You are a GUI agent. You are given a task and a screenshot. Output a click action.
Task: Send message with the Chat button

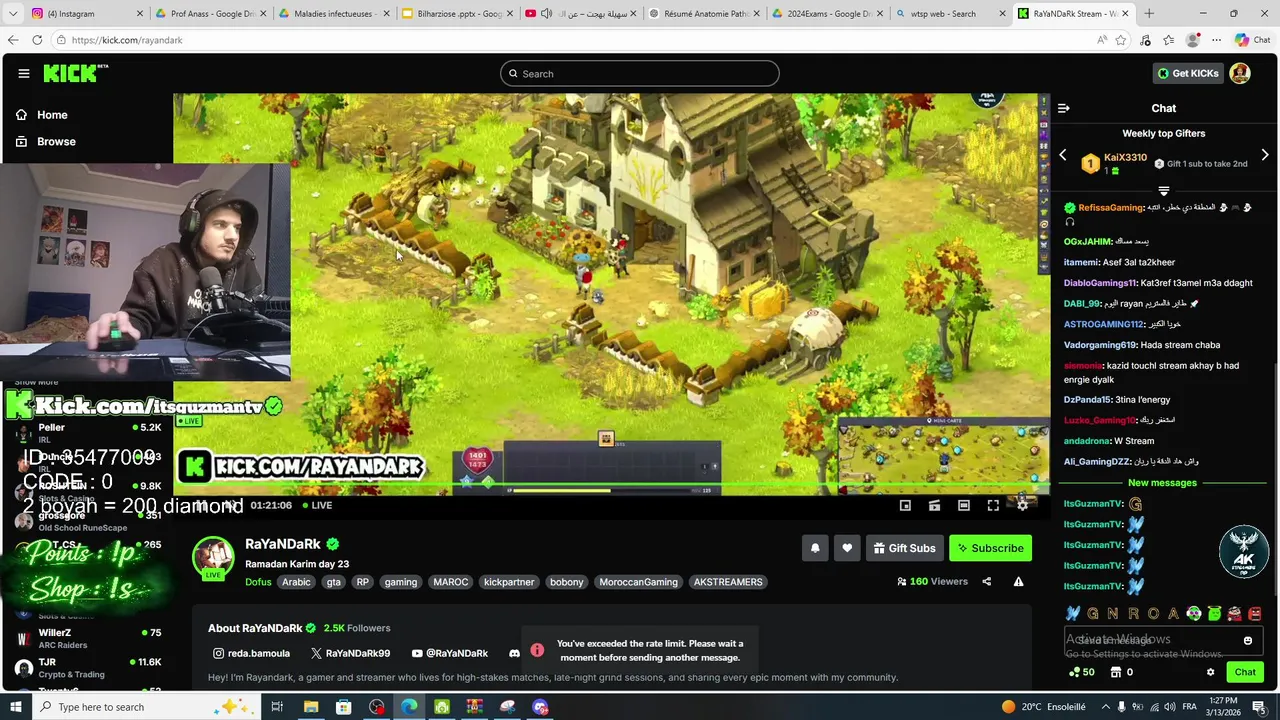(x=1245, y=672)
